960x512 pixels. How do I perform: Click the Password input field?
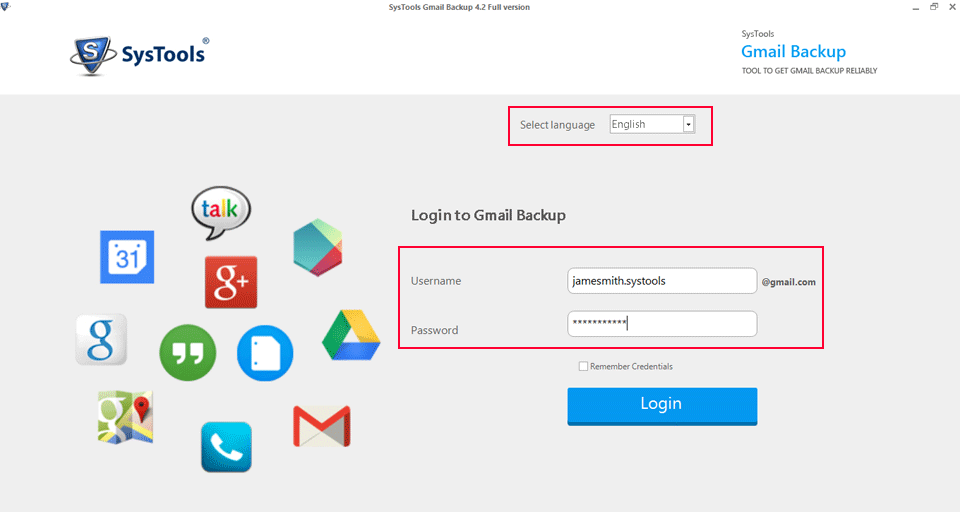coord(662,323)
